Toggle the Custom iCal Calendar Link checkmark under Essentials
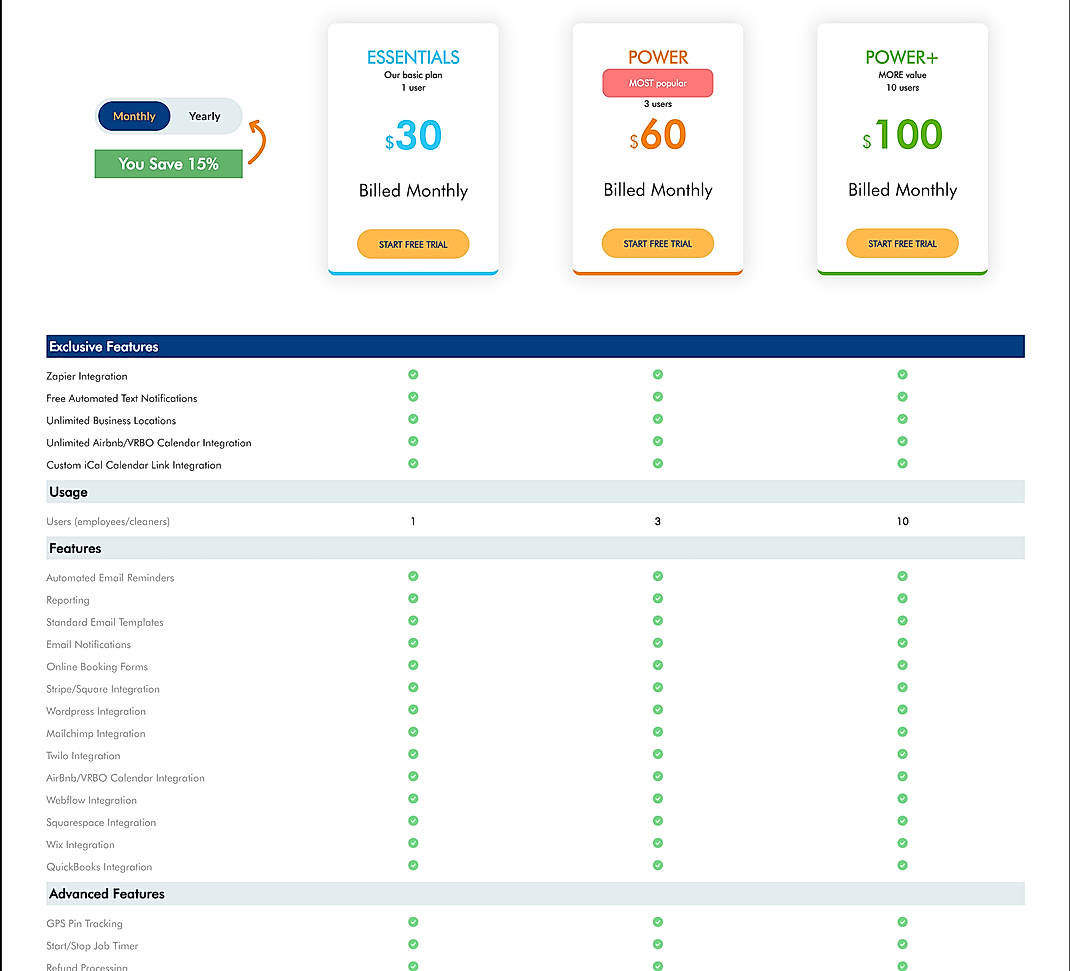This screenshot has width=1070, height=971. 413,463
